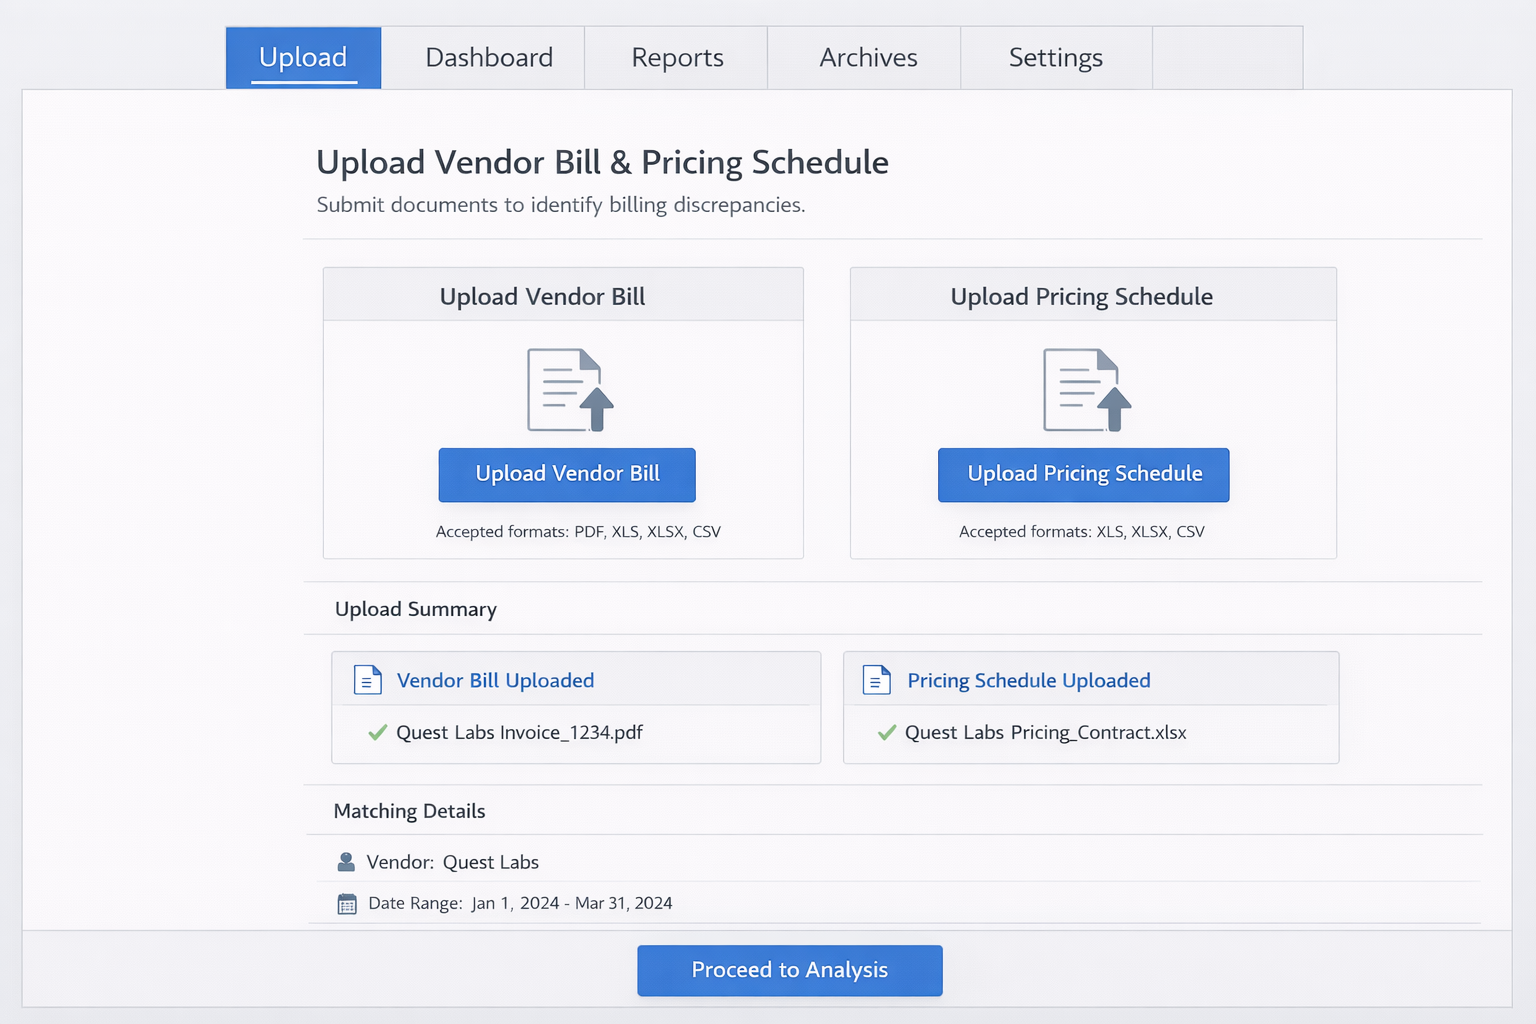Open the Reports tab
The image size is (1536, 1024).
(x=677, y=58)
